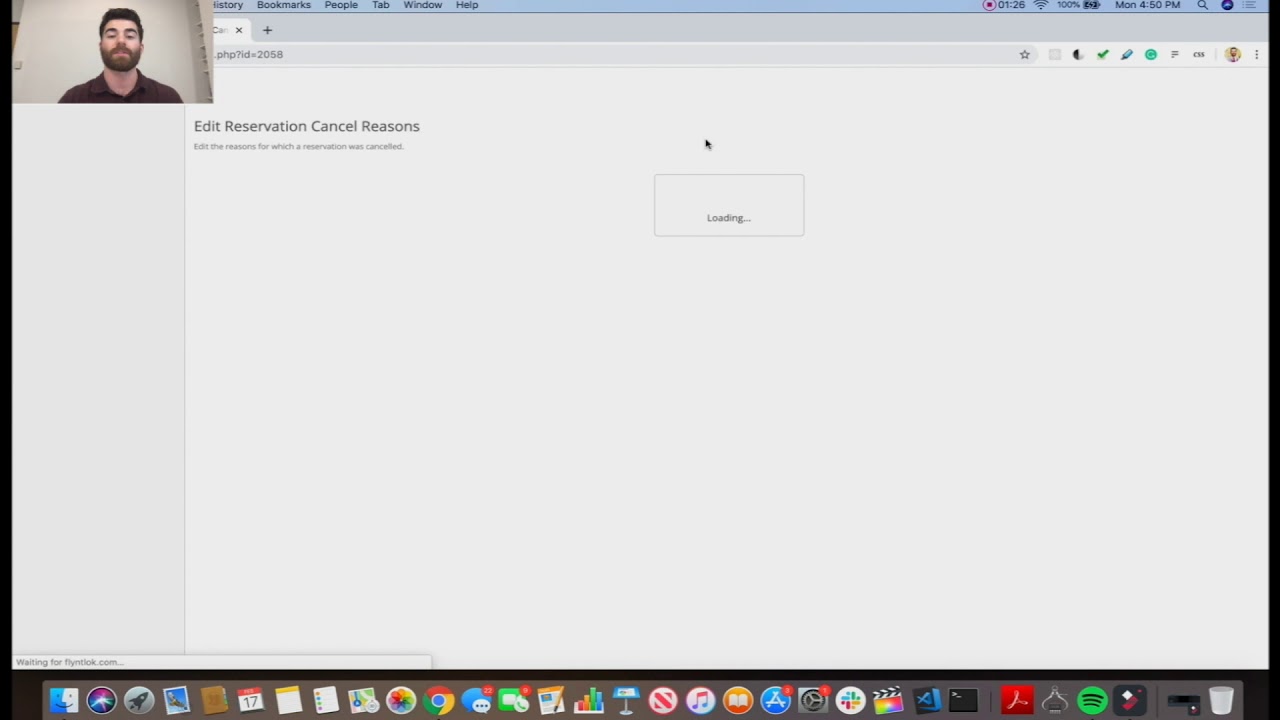Launch Slack from the dock
This screenshot has width=1280, height=720.
851,700
